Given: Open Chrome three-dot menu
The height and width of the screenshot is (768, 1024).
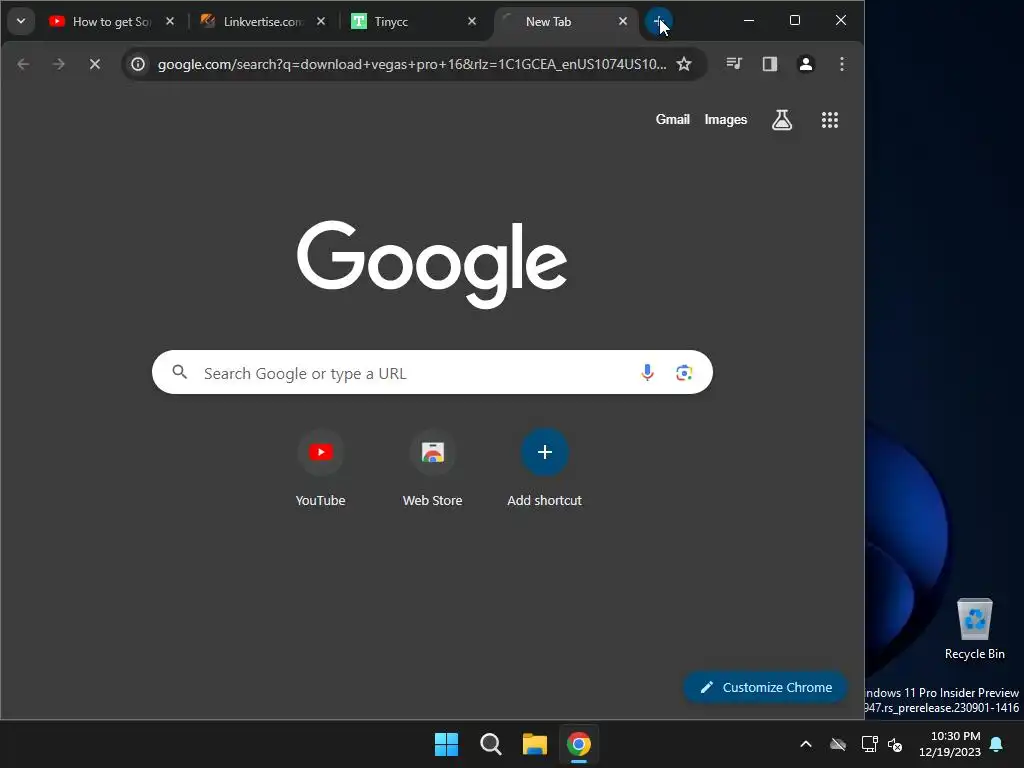Looking at the screenshot, I should 842,64.
